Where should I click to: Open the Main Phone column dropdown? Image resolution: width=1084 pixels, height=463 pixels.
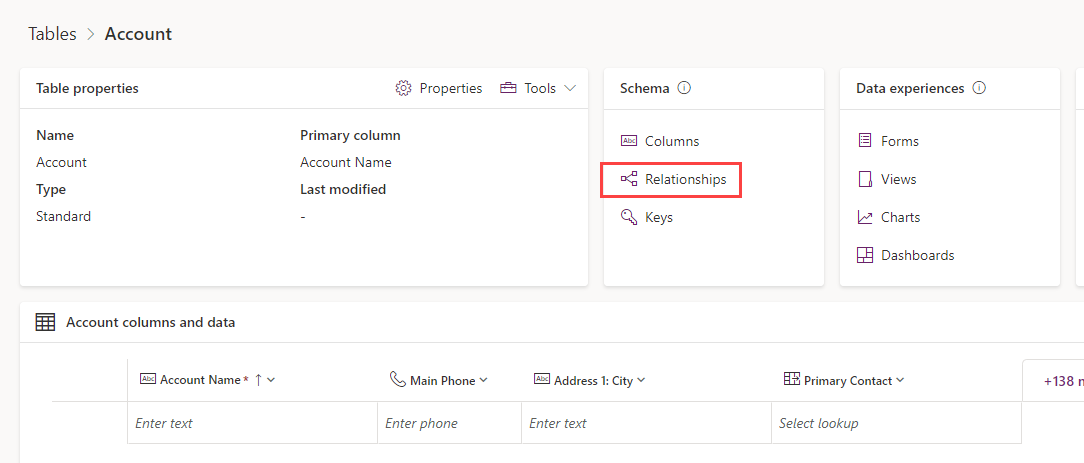483,381
